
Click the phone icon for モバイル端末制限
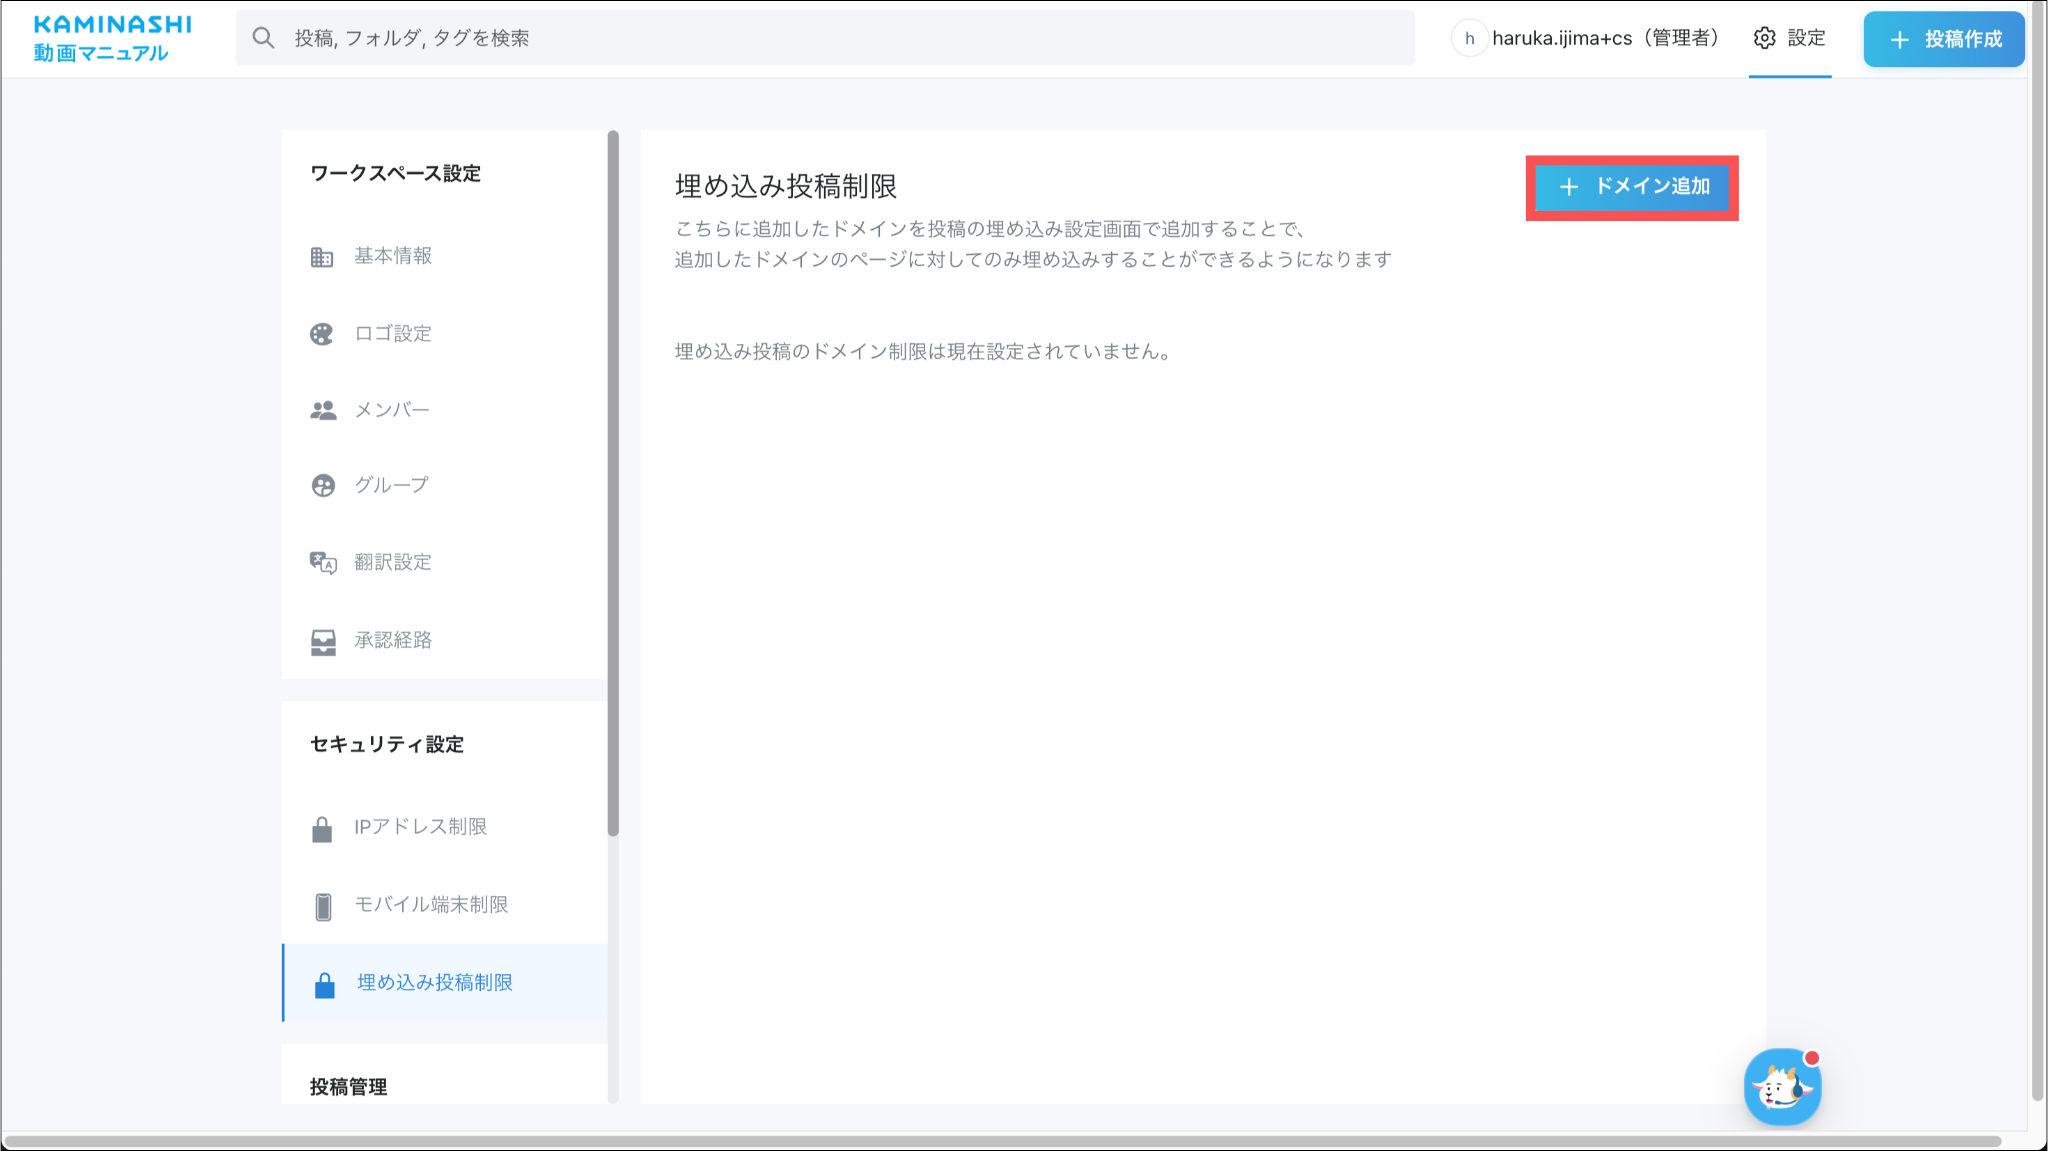coord(322,906)
